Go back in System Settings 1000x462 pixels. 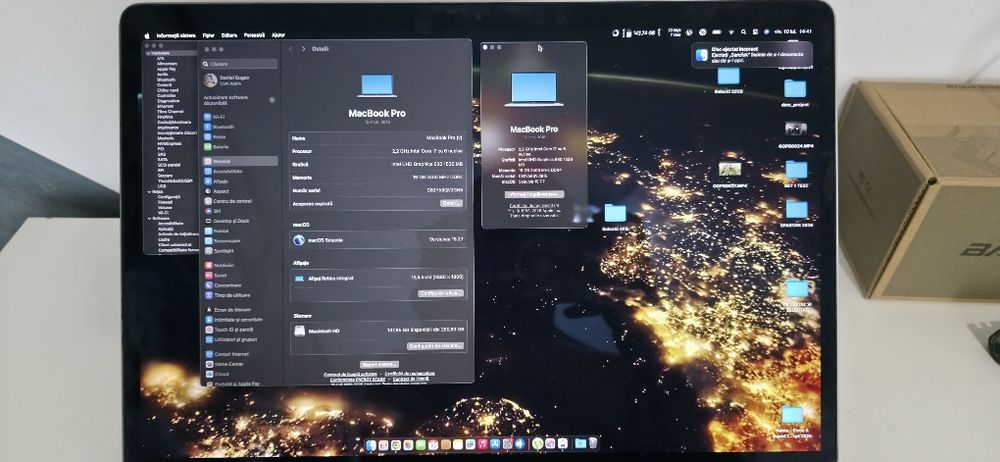tap(291, 48)
